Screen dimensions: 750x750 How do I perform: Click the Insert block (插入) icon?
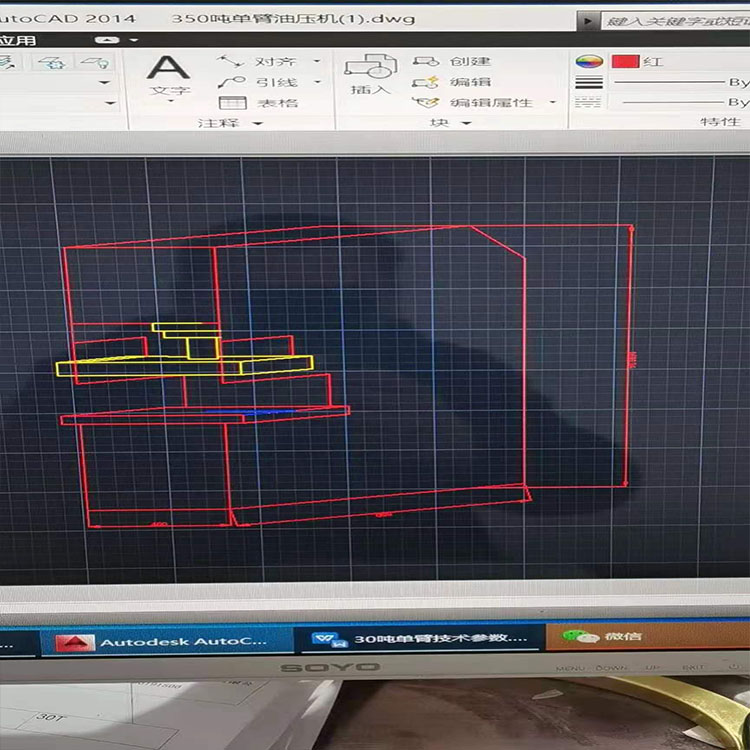(370, 73)
